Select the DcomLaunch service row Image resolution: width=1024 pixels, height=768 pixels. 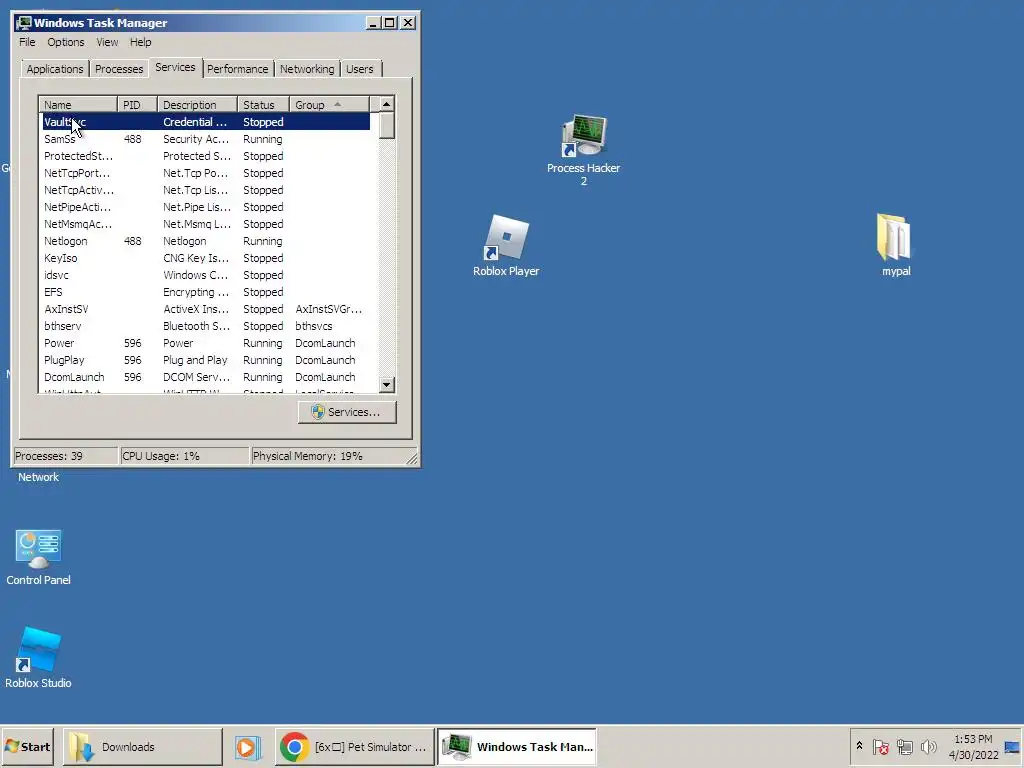[x=206, y=377]
